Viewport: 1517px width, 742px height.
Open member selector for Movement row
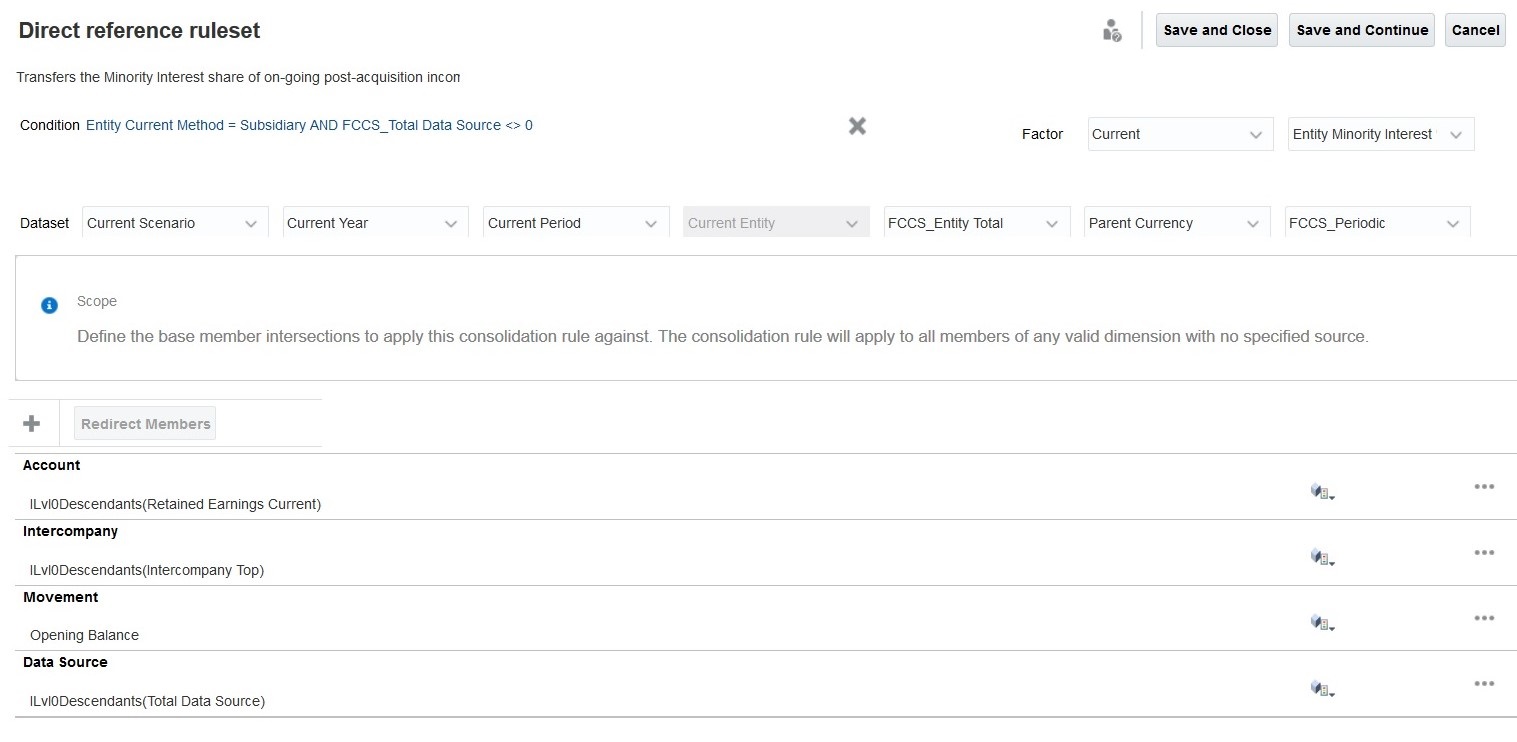click(x=1322, y=623)
